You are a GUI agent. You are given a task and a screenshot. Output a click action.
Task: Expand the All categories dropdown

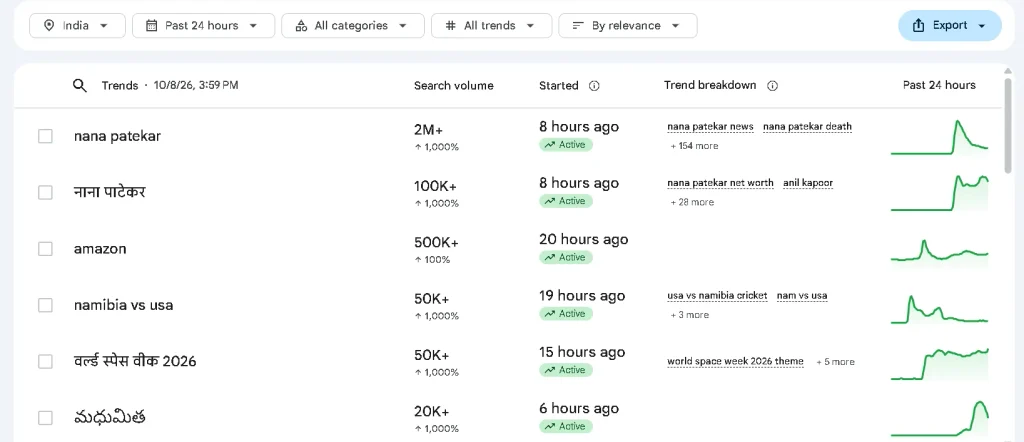click(x=353, y=25)
